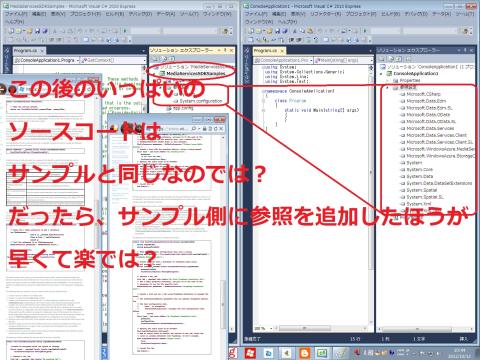Click Start Debugging arrow in MediaServicesSDKSamples toolbar
Image resolution: width=480 pixels, height=360 pixels.
125,31
